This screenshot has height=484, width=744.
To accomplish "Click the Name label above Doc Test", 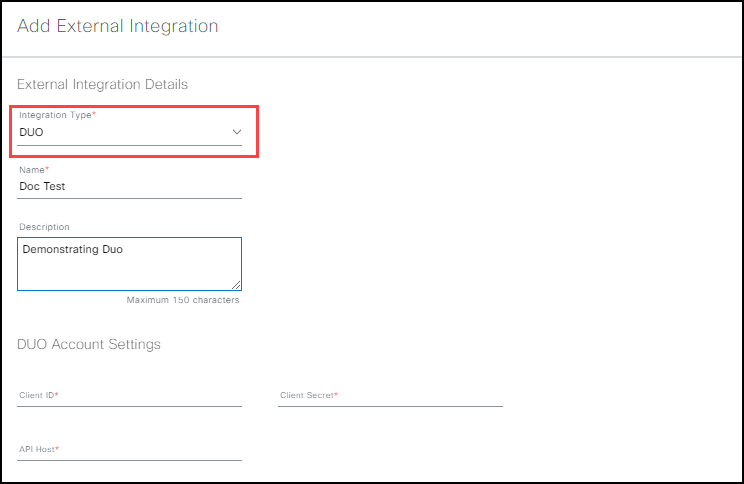I will click(x=32, y=170).
